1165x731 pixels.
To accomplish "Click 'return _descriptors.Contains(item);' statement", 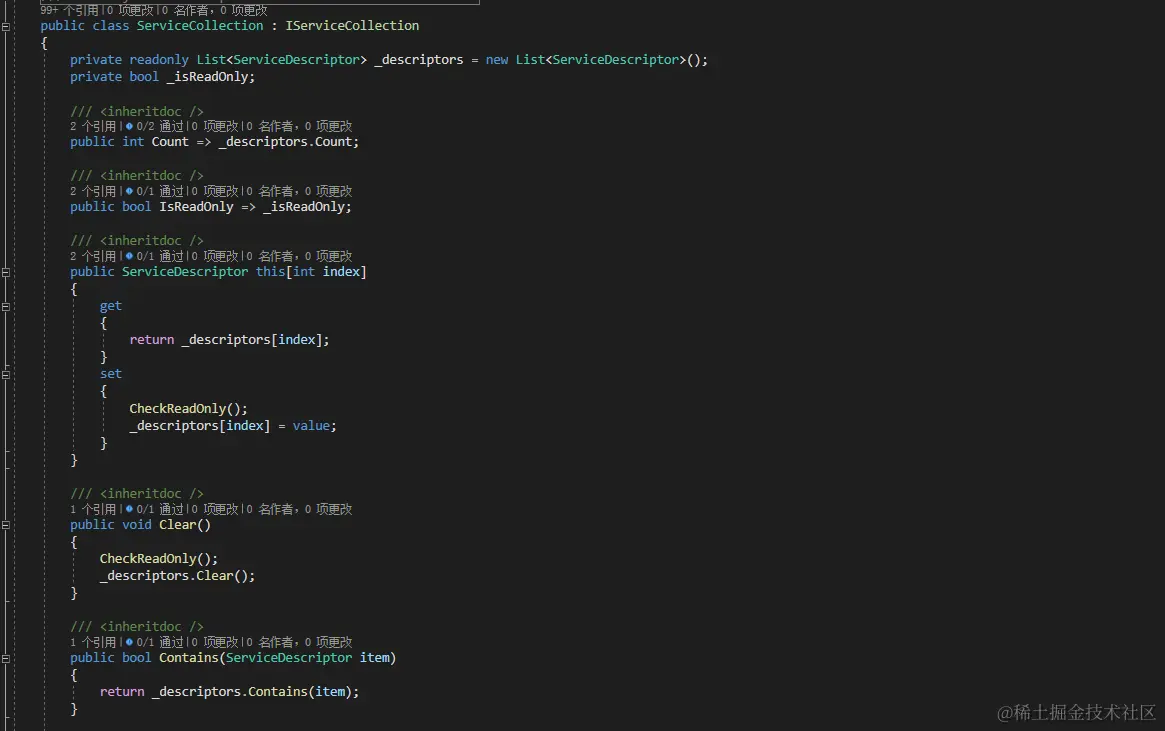I will tap(230, 692).
